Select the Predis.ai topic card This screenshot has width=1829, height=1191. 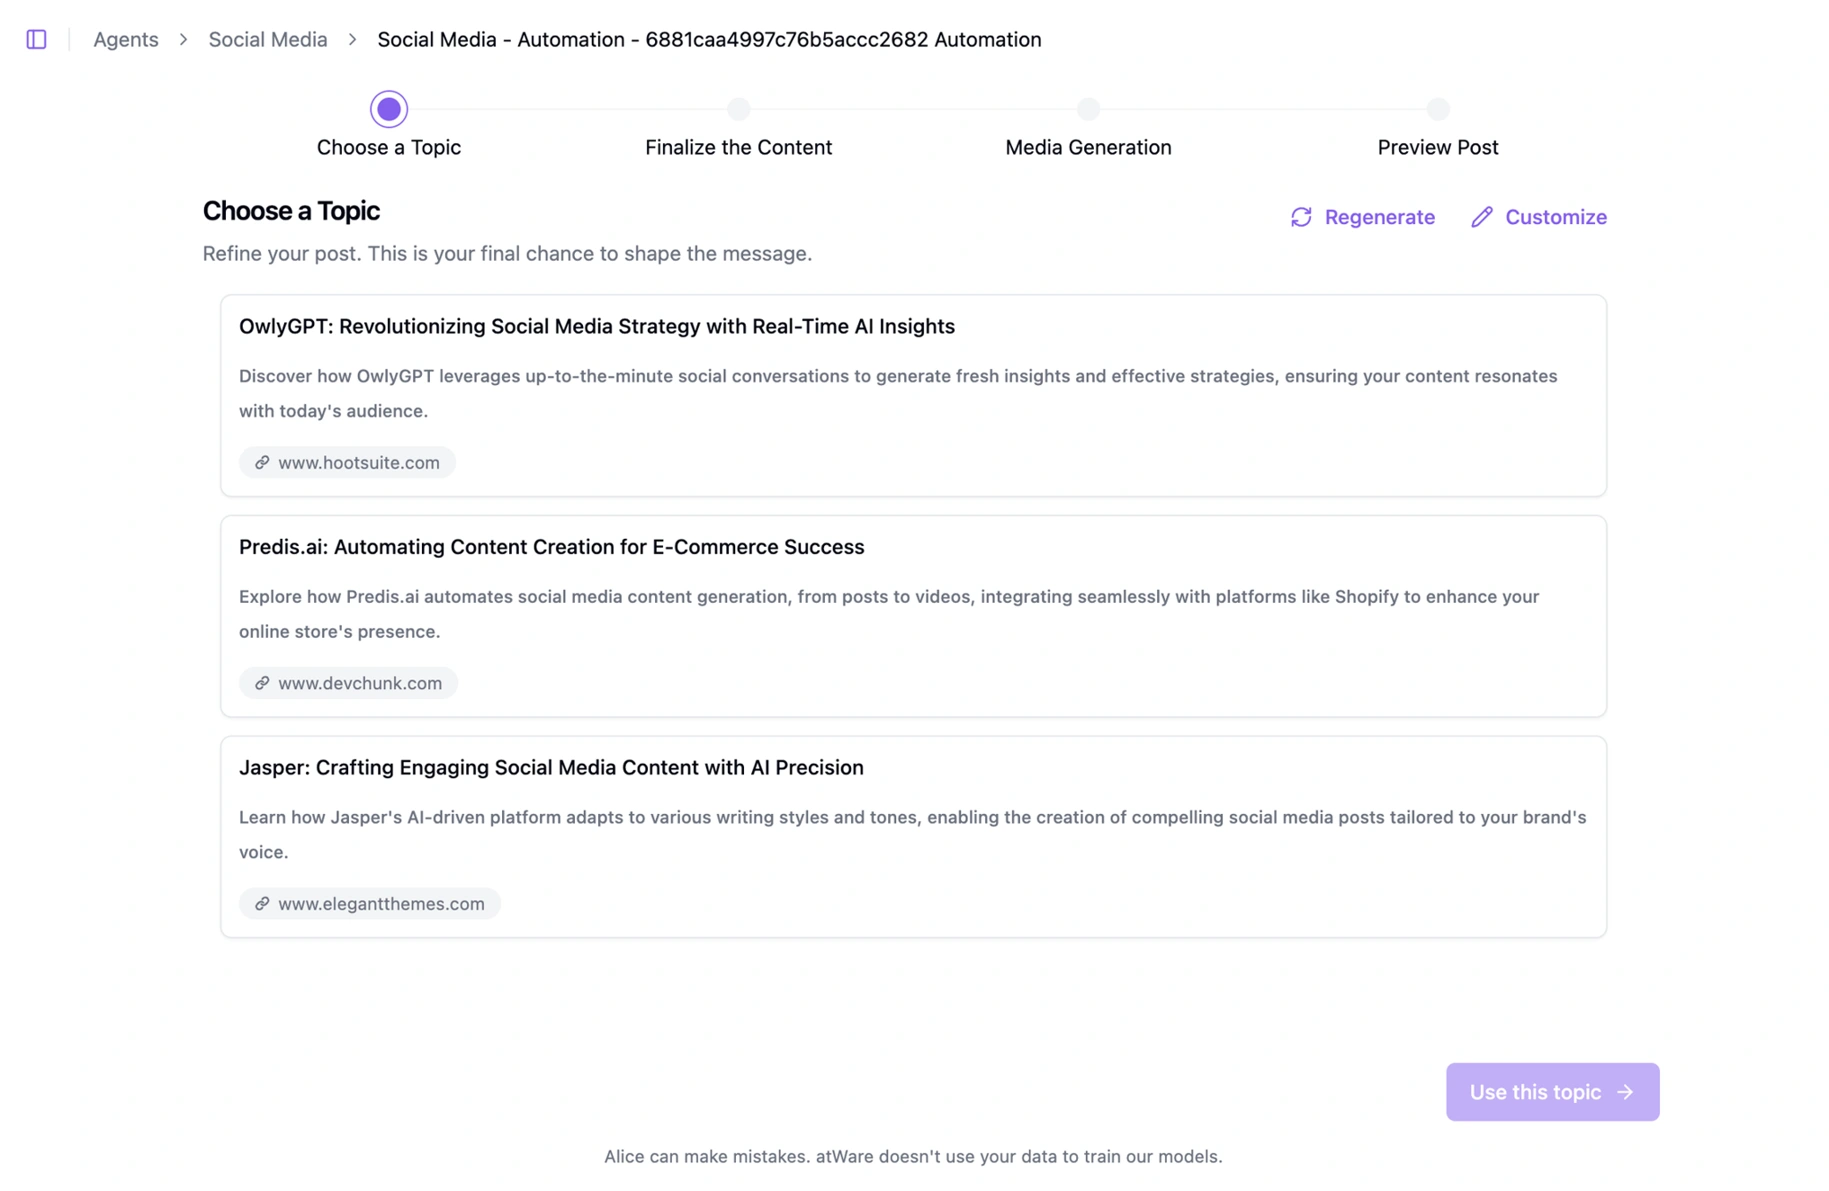[x=912, y=614]
